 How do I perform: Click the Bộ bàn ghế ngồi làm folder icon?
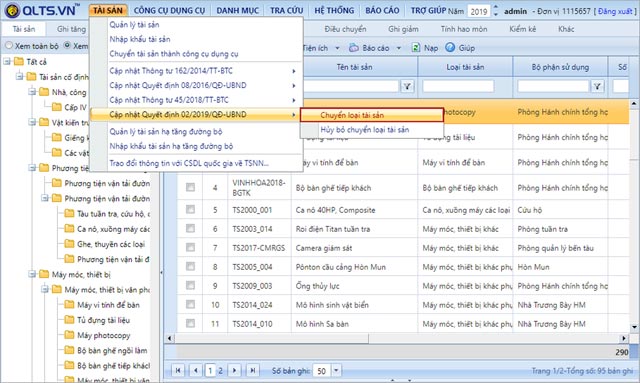tap(69, 350)
